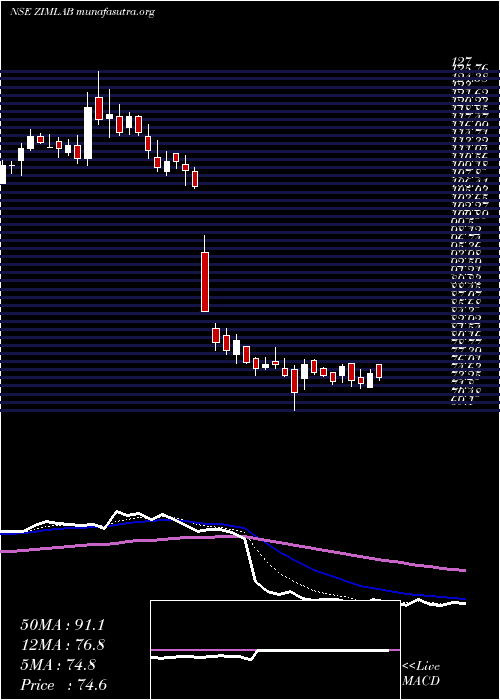
Task: Select the 12MA : 76.8 readout
Action: coord(62,645)
